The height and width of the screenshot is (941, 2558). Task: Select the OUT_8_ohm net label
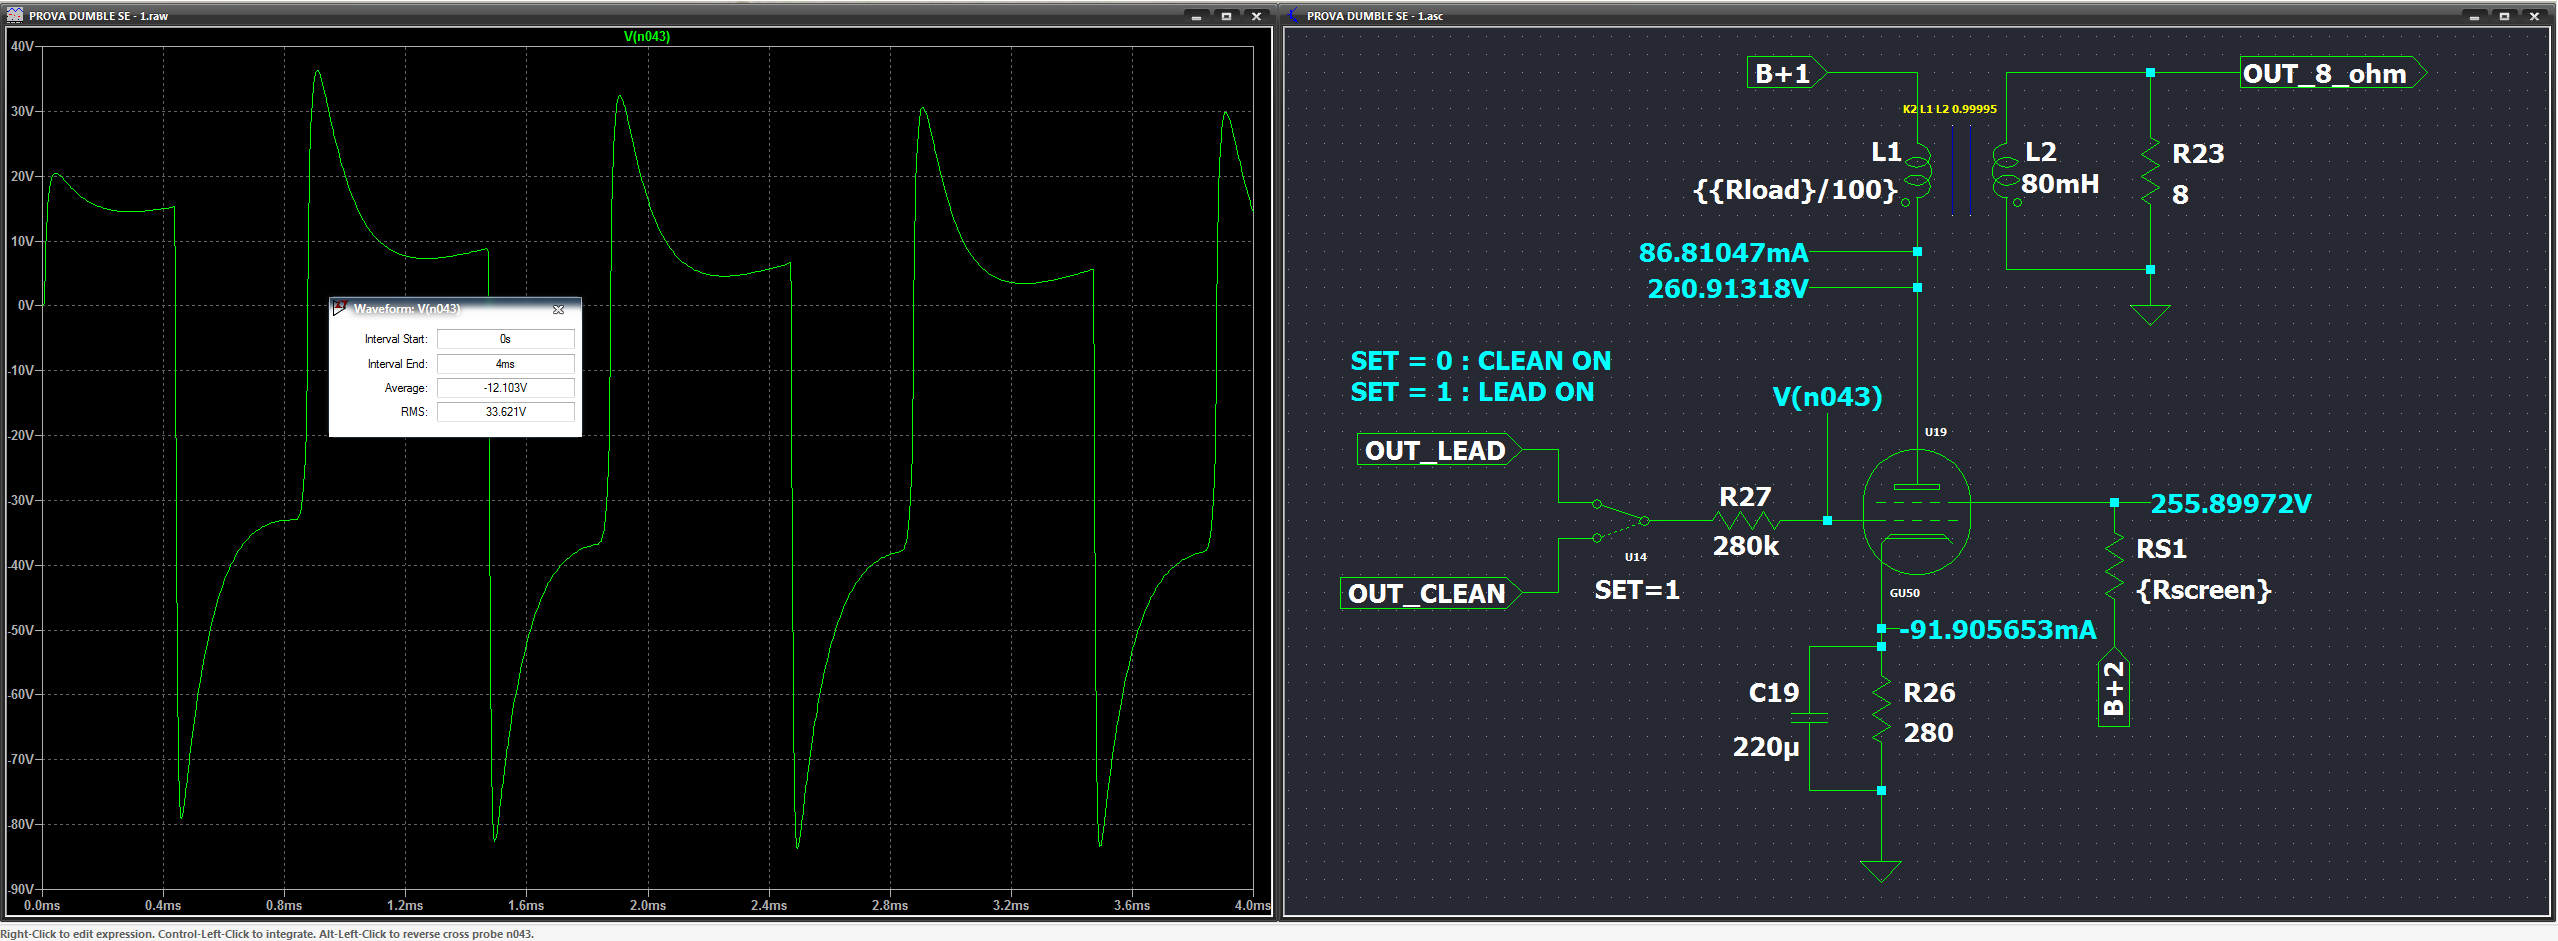point(2327,74)
